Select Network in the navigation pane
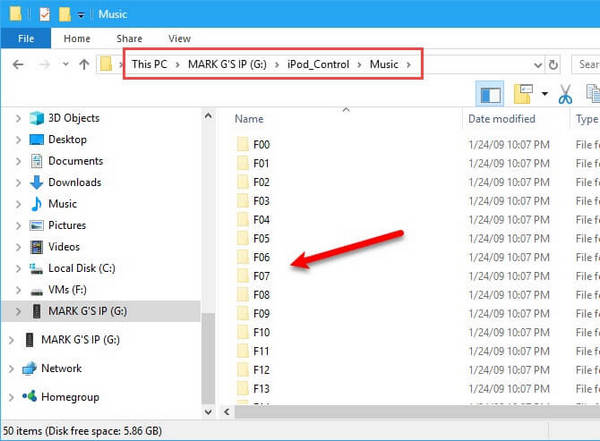This screenshot has height=441, width=600. point(61,368)
